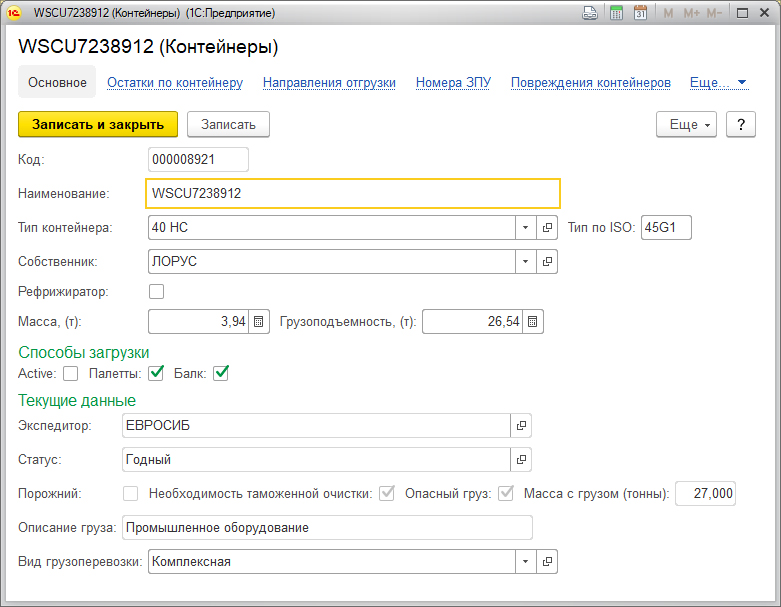Click the print icon in title bar
This screenshot has height=607, width=781.
tap(590, 13)
